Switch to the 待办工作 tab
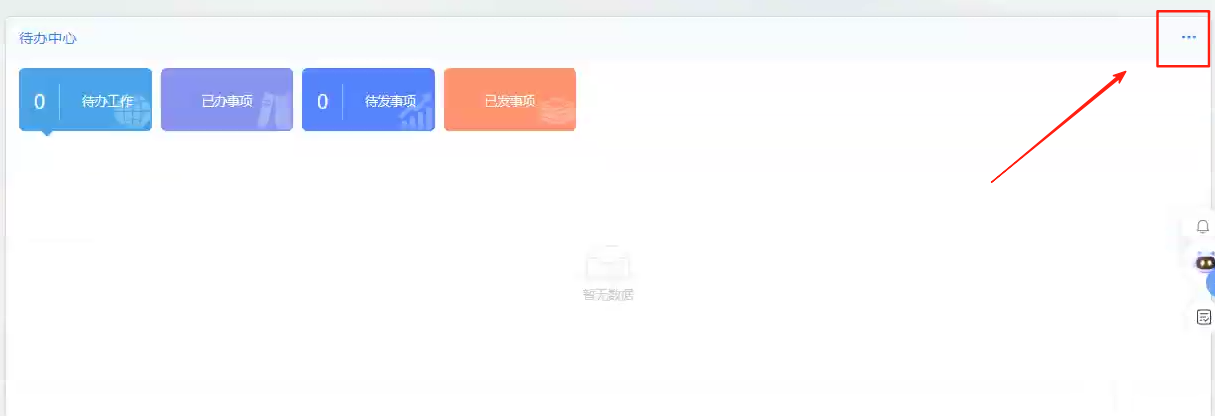The height and width of the screenshot is (416, 1215). pos(86,100)
